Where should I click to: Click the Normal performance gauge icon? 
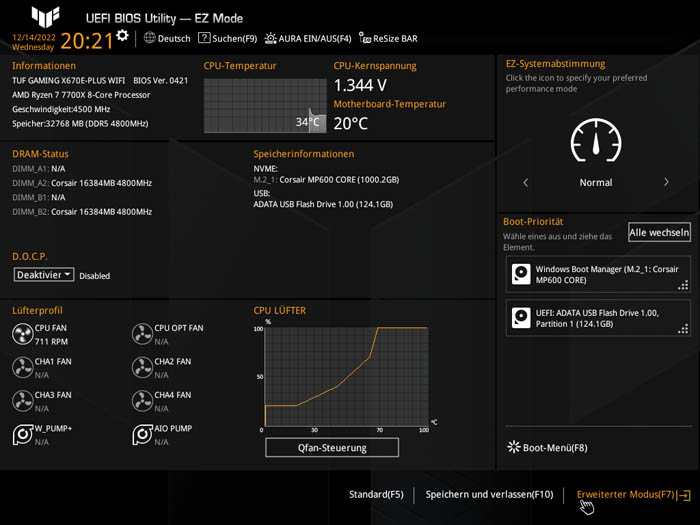pos(596,140)
